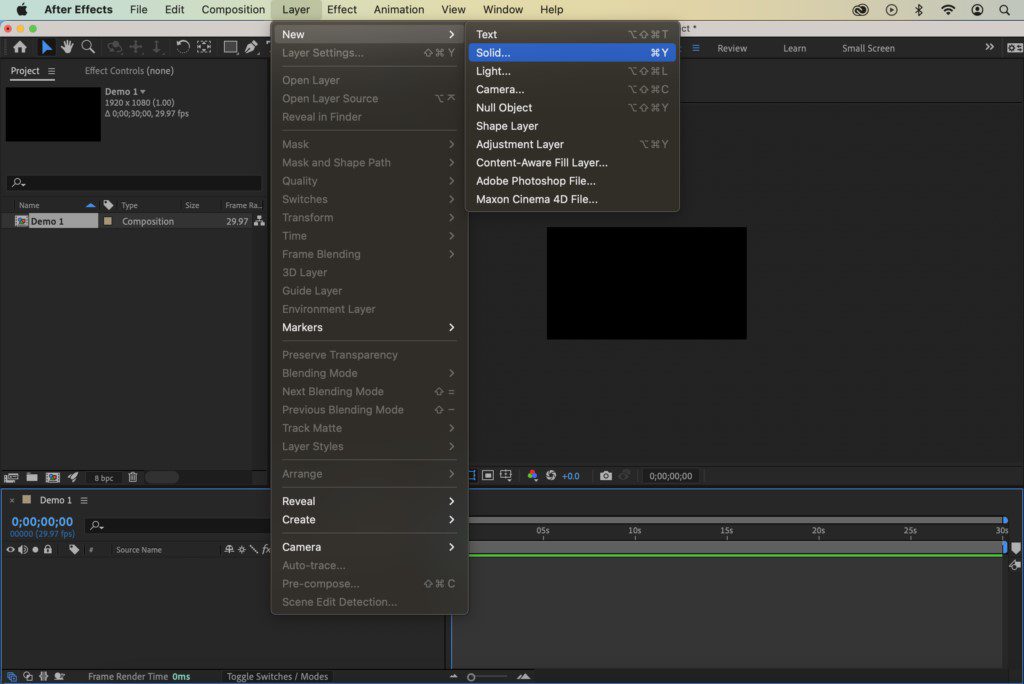This screenshot has width=1024, height=684.
Task: Open the Composition menu in menu bar
Action: pyautogui.click(x=233, y=10)
